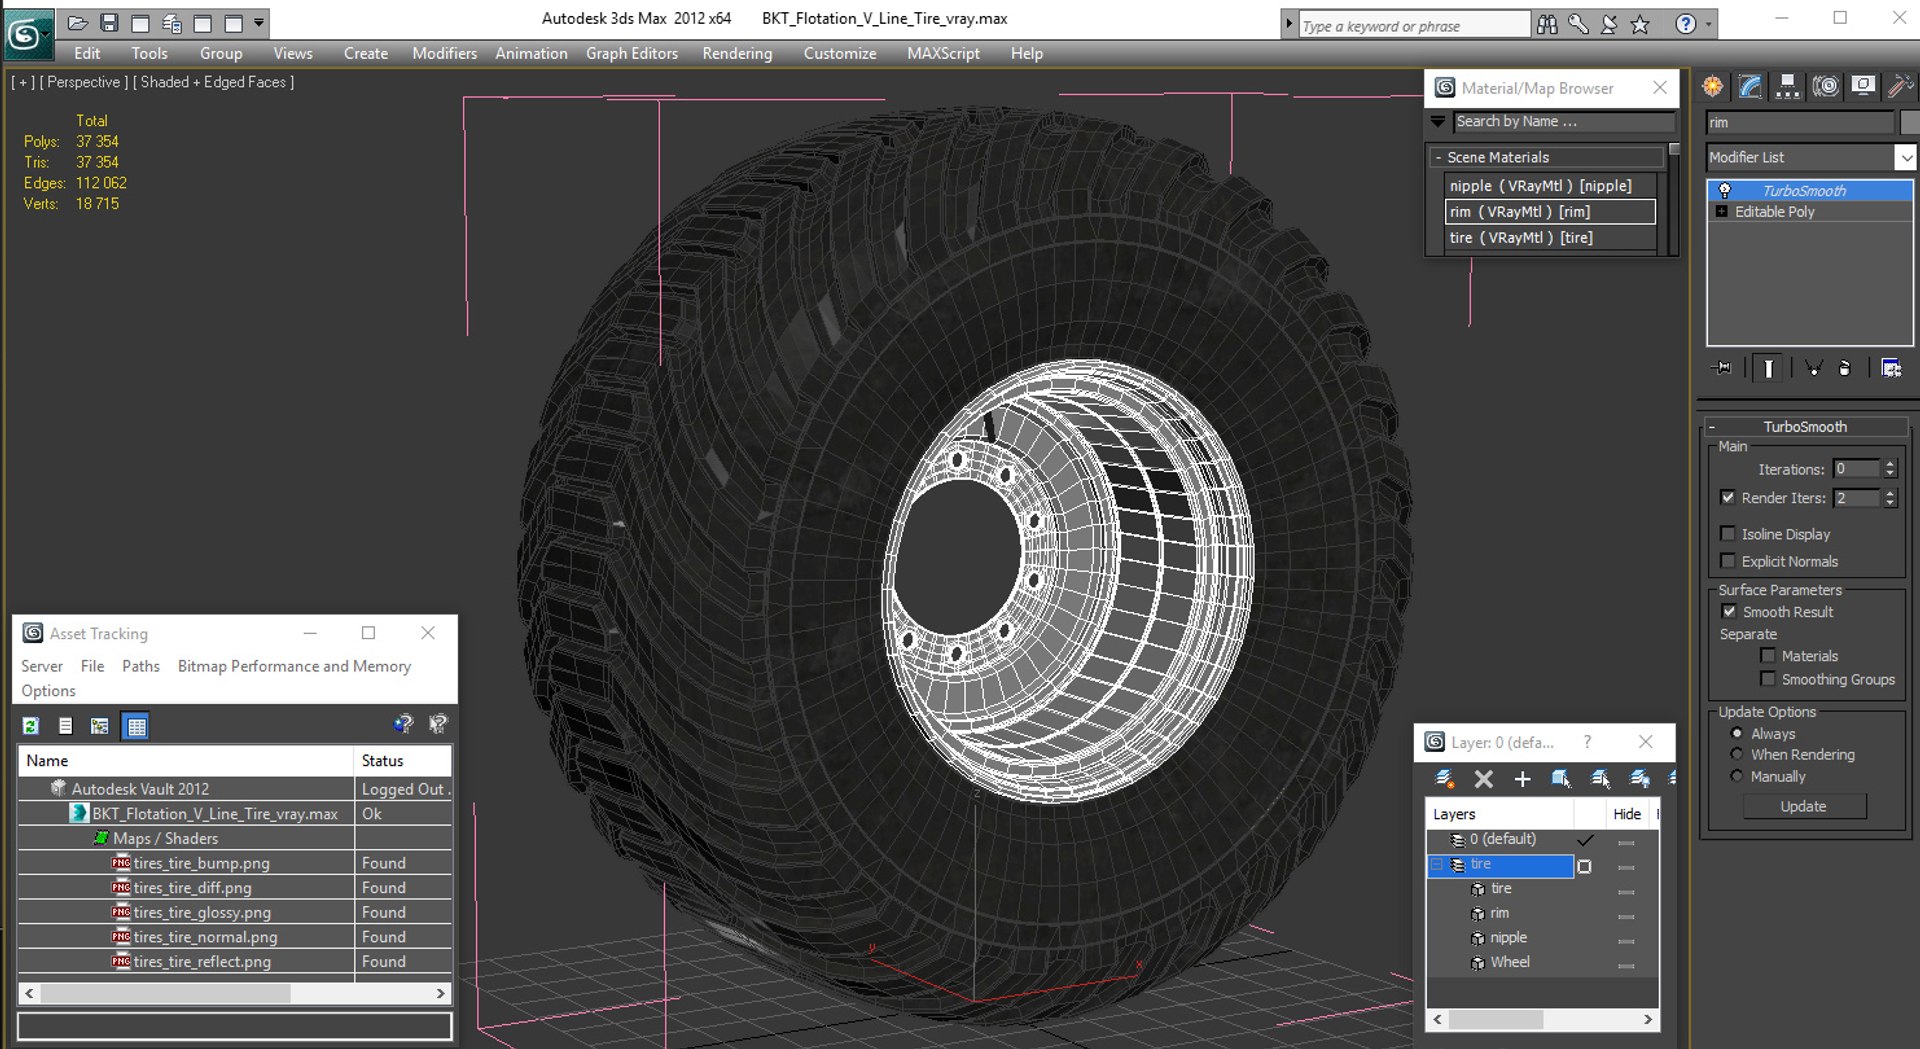Click the Status column header
Viewport: 1920px width, 1049px height.
click(x=403, y=761)
